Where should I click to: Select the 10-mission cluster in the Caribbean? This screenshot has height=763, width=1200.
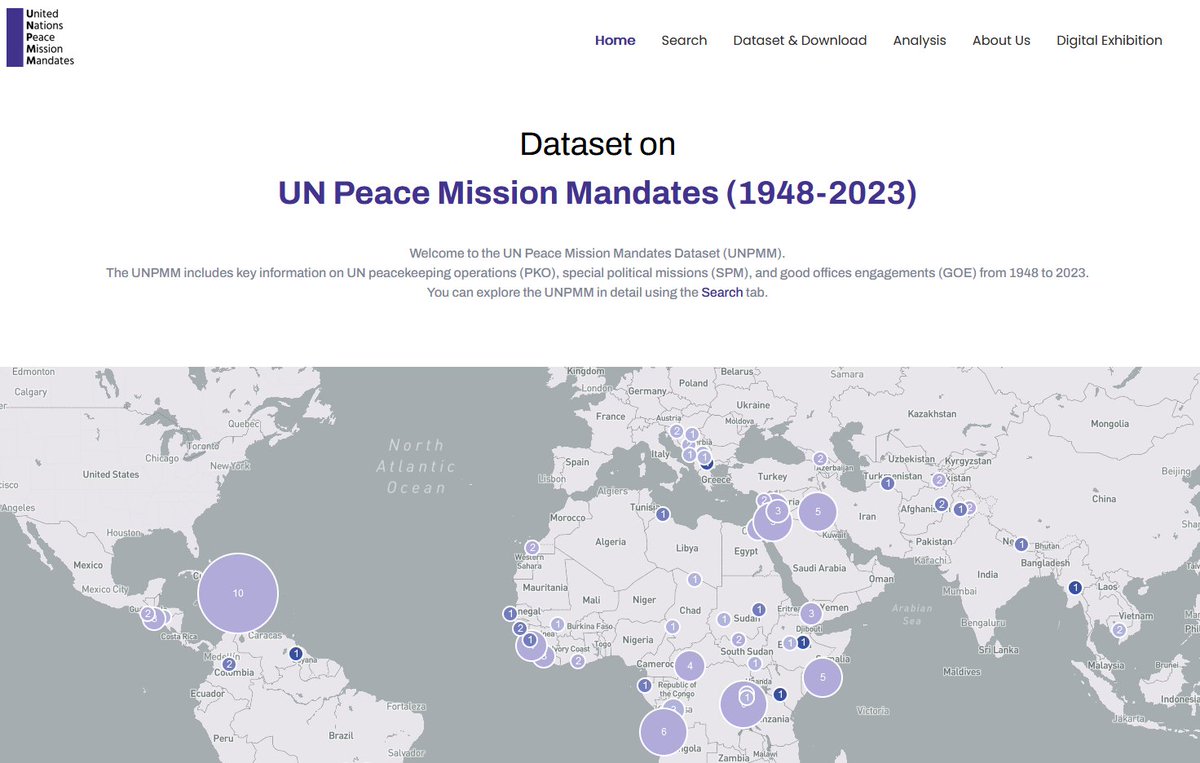coord(238,593)
